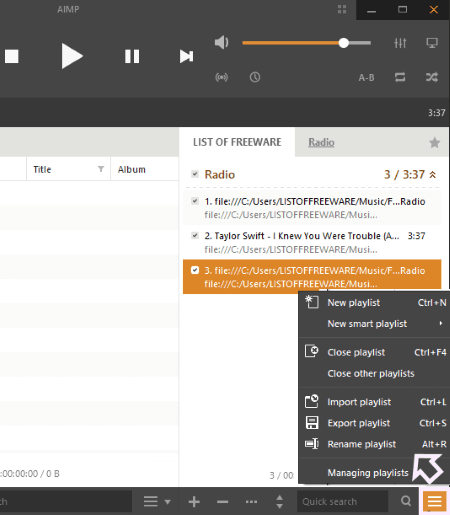Skip to the next track
This screenshot has height=515, width=450.
coord(186,56)
